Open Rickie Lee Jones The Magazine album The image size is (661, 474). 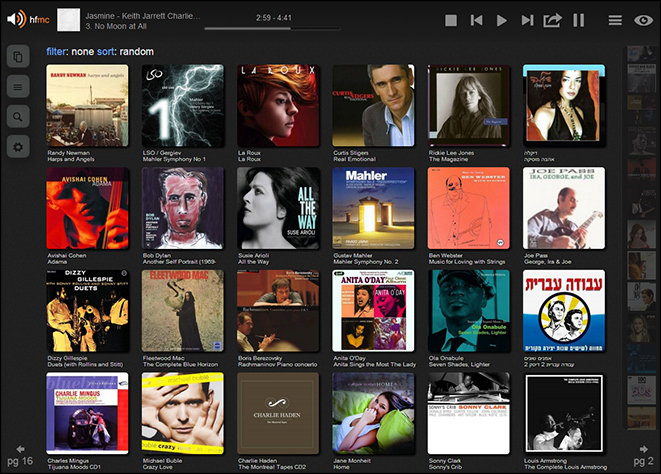click(x=468, y=105)
